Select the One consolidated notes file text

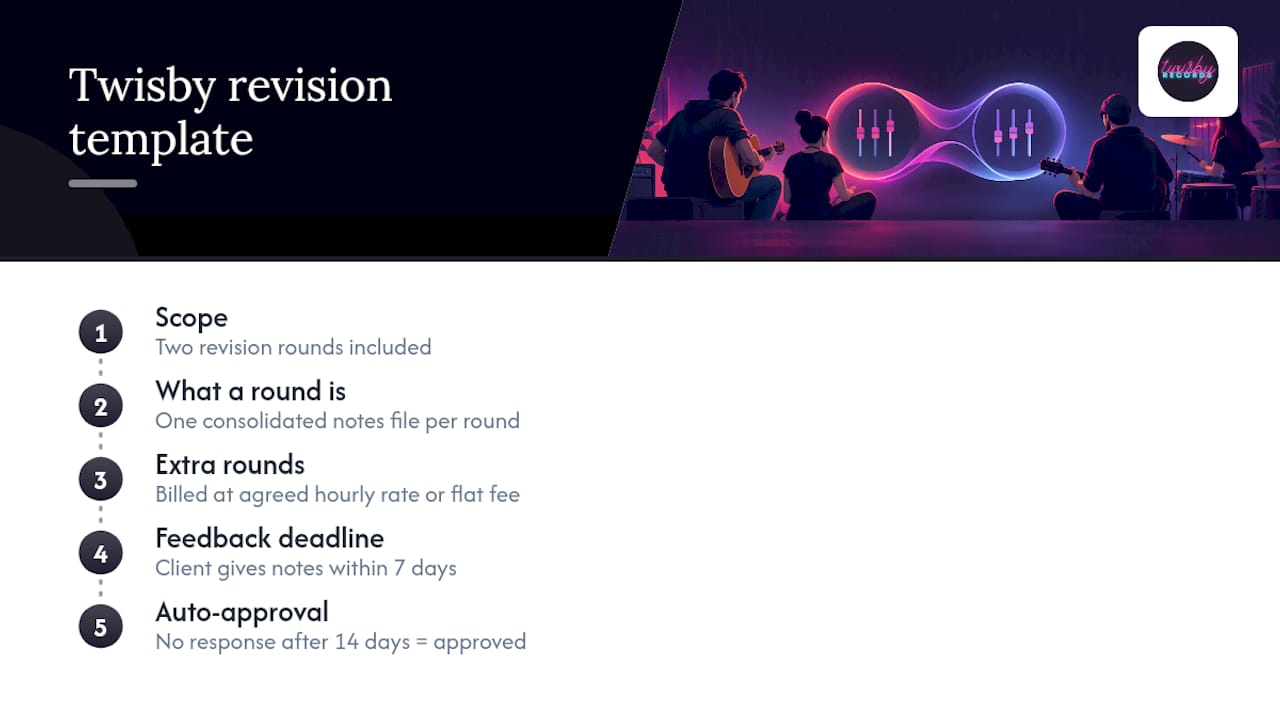click(337, 421)
